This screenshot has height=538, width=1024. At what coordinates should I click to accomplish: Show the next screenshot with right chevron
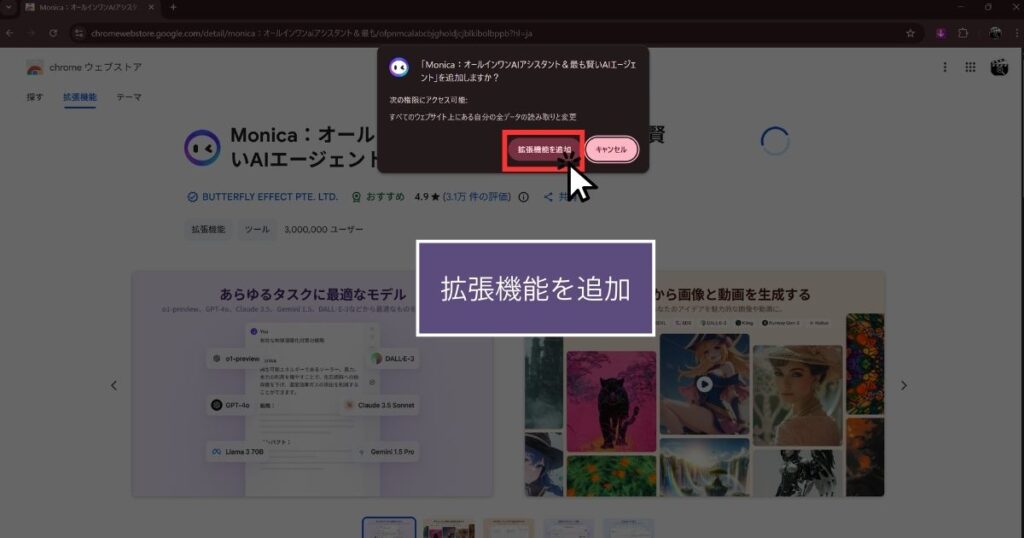click(903, 385)
